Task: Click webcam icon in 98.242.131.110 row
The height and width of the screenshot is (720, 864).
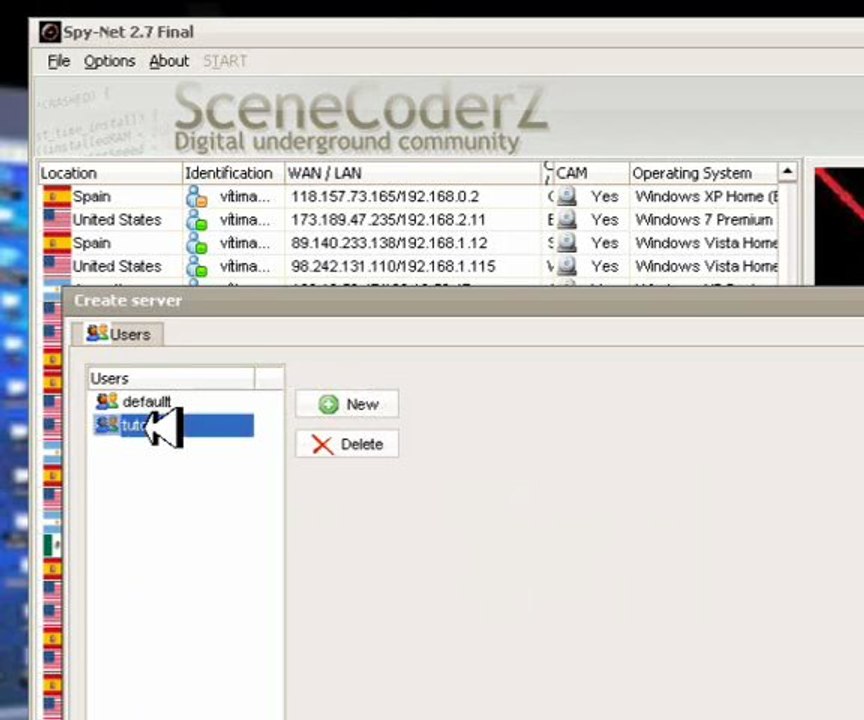Action: click(x=567, y=266)
